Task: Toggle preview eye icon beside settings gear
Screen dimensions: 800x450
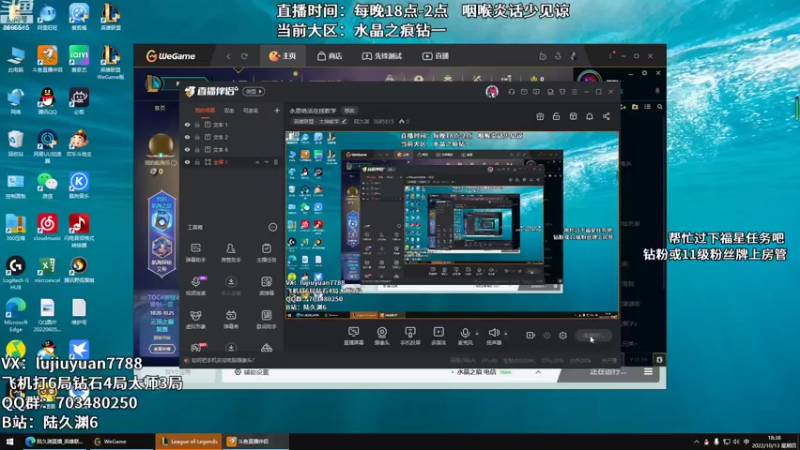Action: click(x=547, y=335)
